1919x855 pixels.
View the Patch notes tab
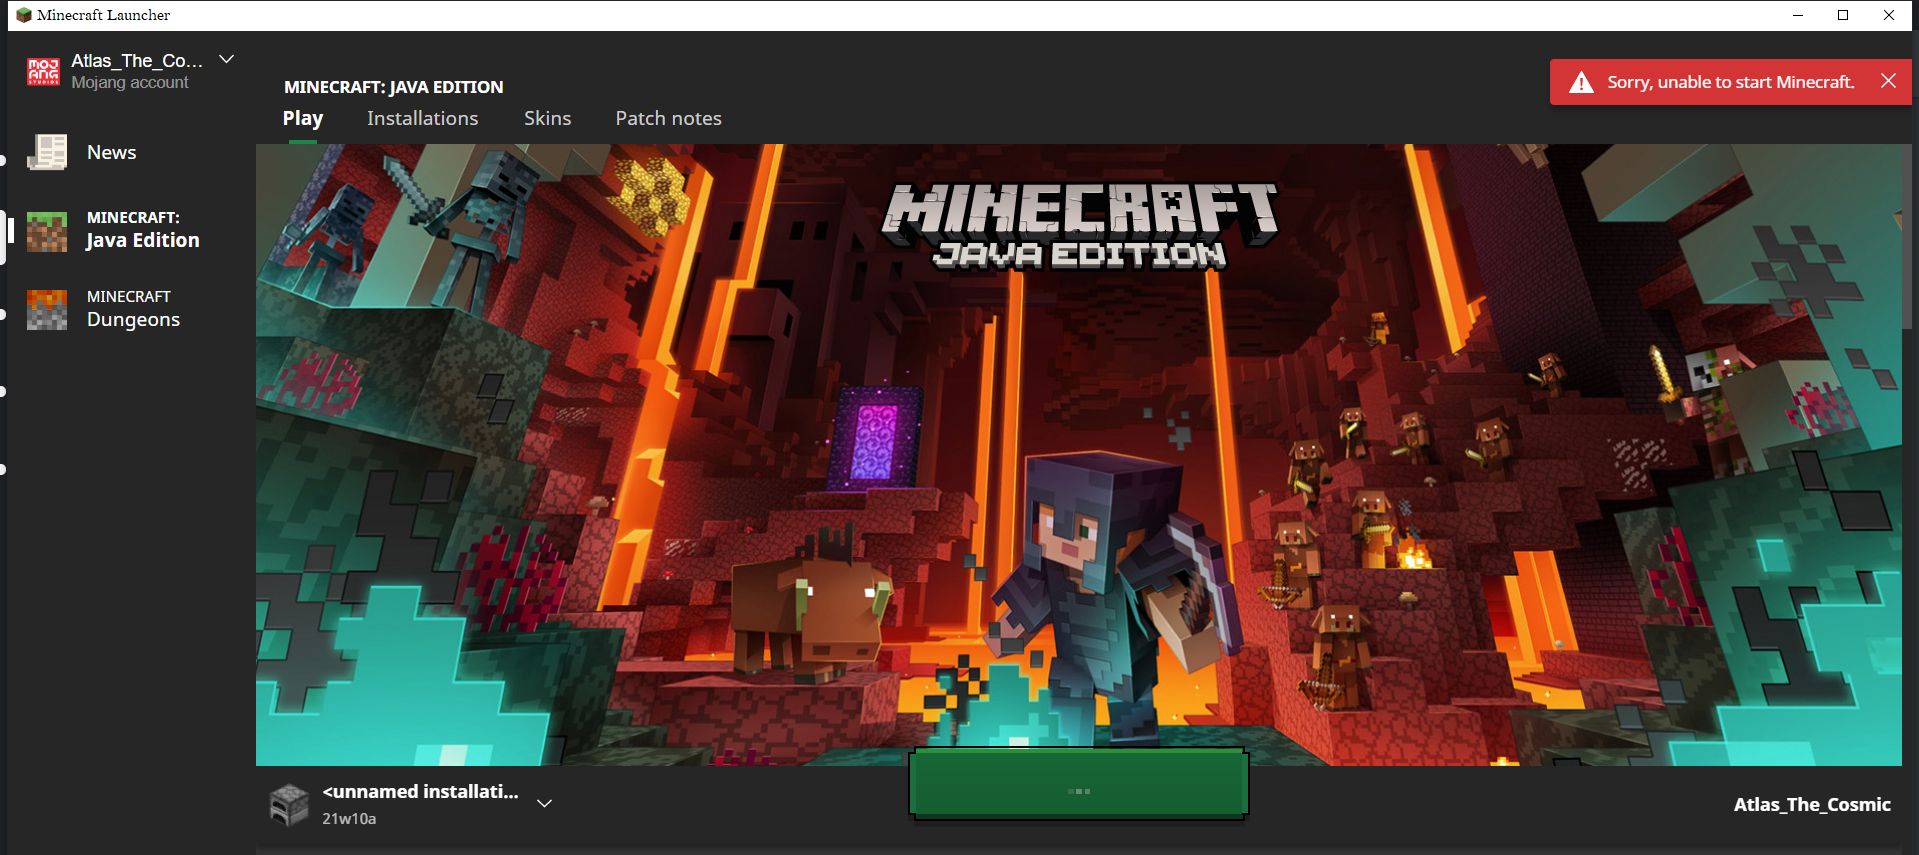pos(668,118)
